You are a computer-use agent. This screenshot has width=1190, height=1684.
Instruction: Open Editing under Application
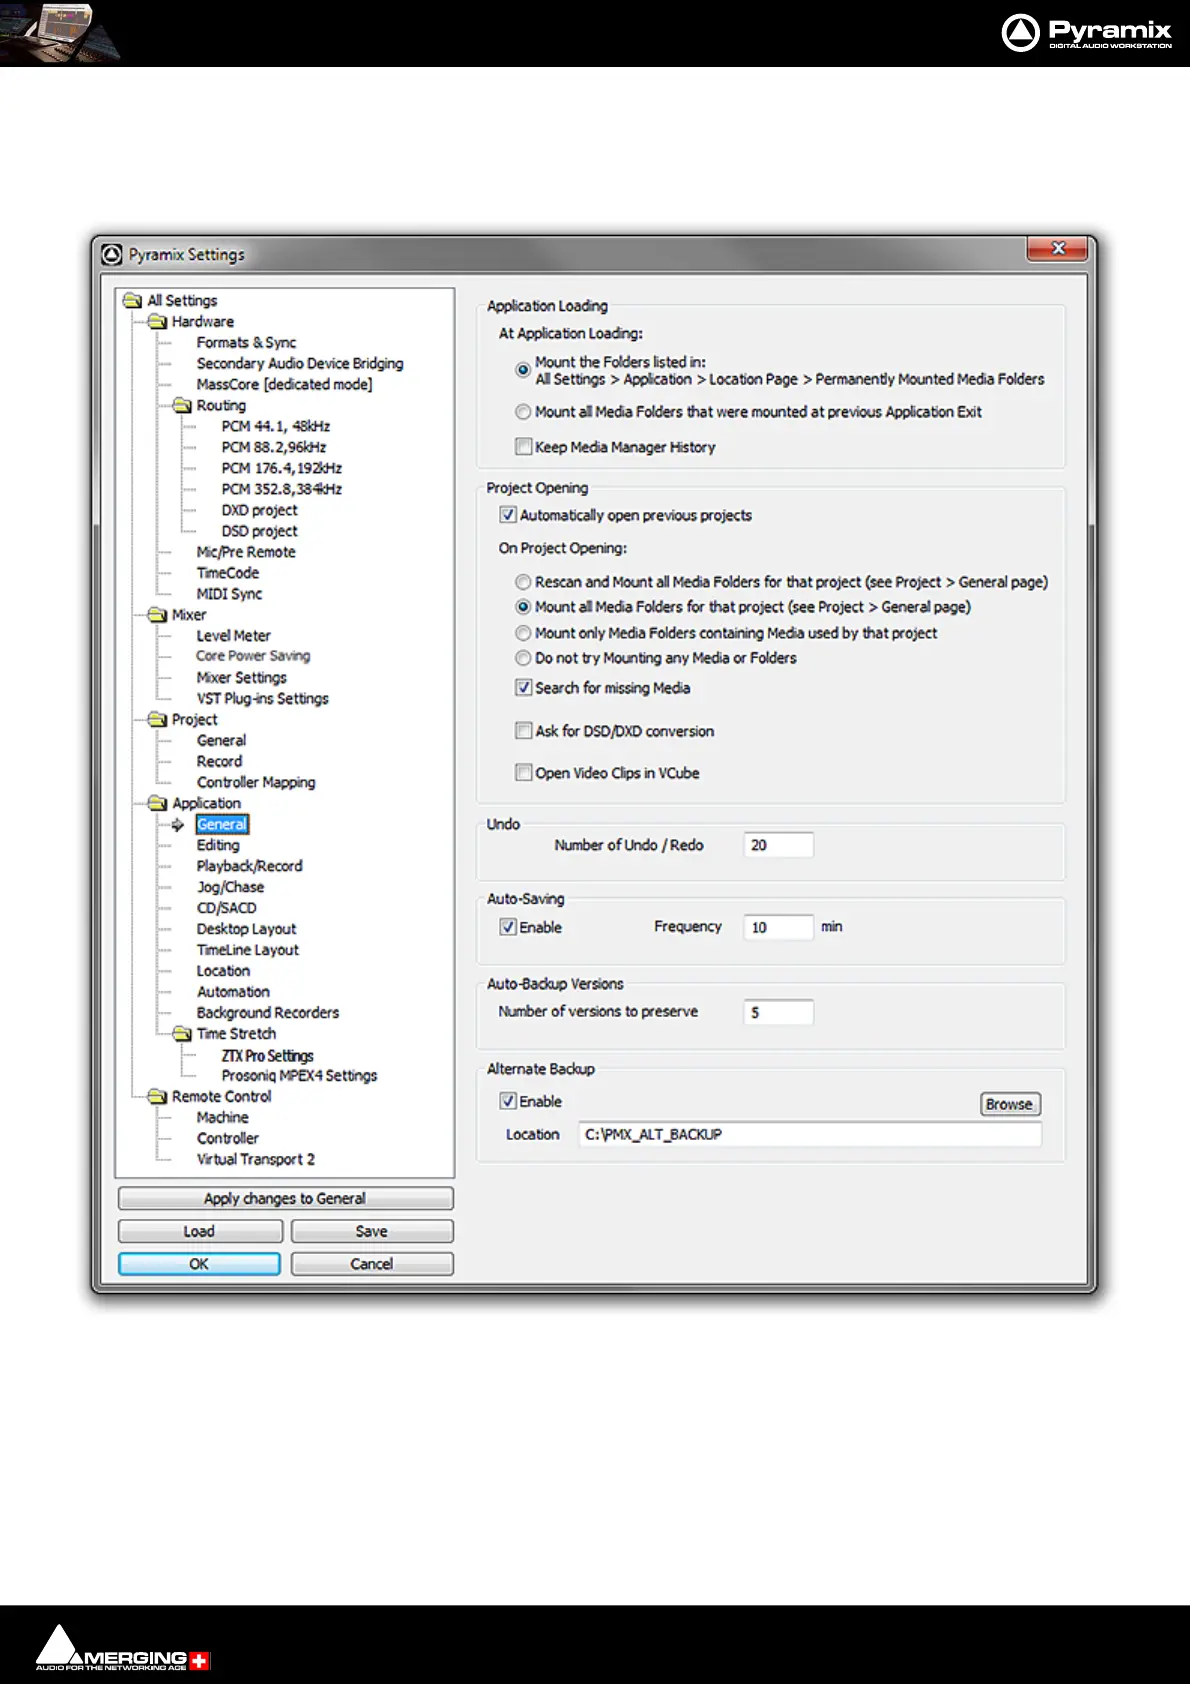click(x=218, y=845)
